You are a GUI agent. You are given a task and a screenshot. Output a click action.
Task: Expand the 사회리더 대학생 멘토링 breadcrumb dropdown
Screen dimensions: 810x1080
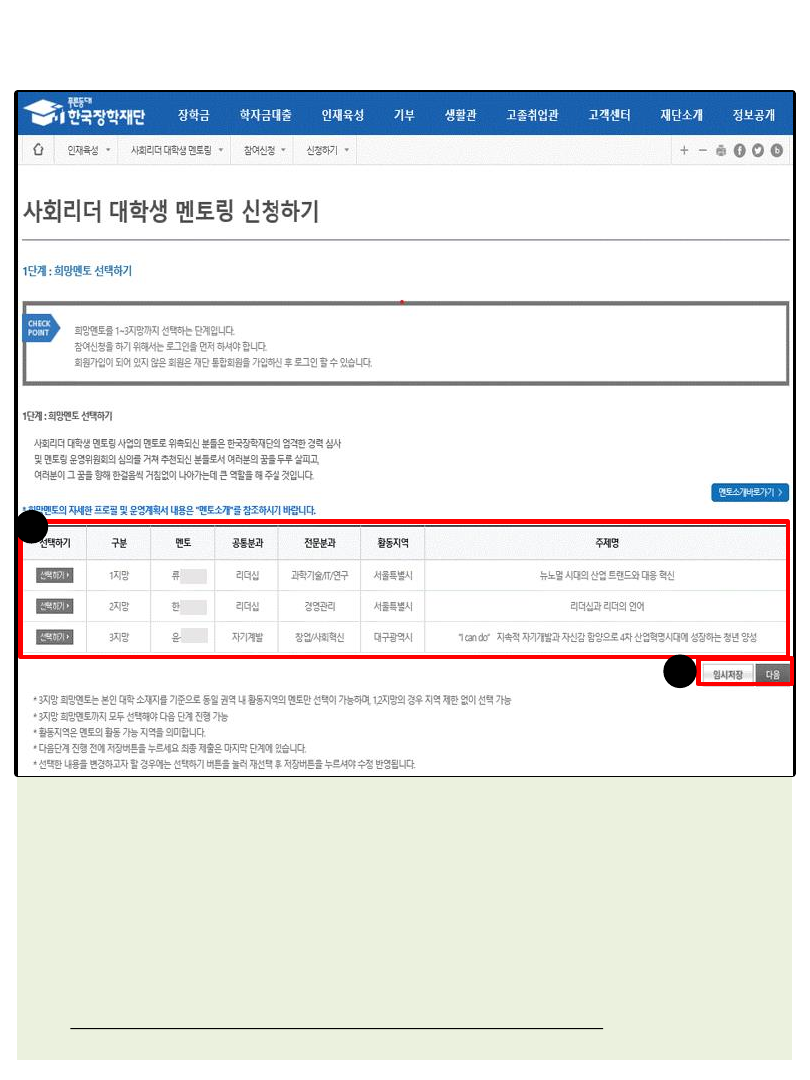tap(177, 151)
